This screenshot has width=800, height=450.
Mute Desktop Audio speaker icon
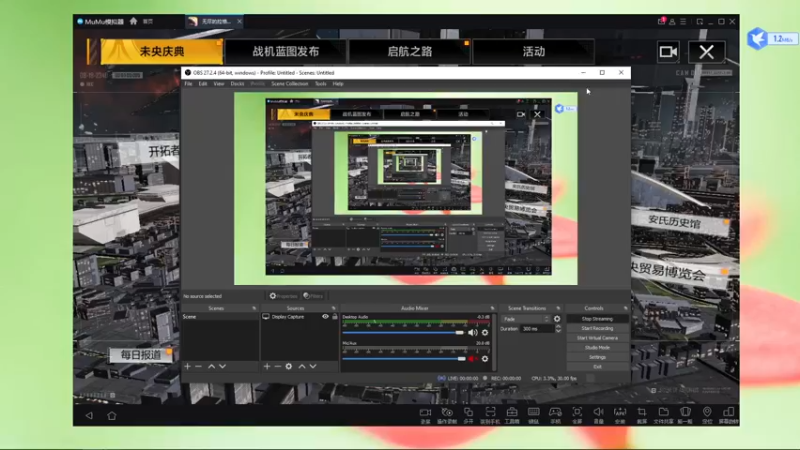tap(472, 333)
